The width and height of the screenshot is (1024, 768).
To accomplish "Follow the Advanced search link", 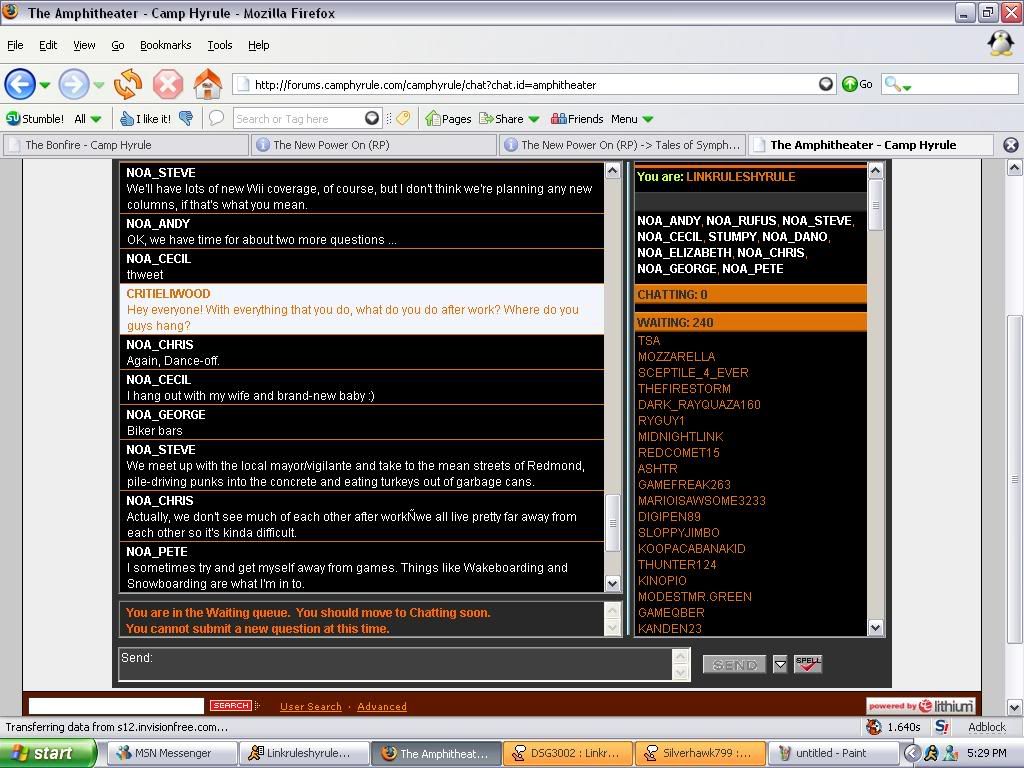I will pyautogui.click(x=382, y=707).
